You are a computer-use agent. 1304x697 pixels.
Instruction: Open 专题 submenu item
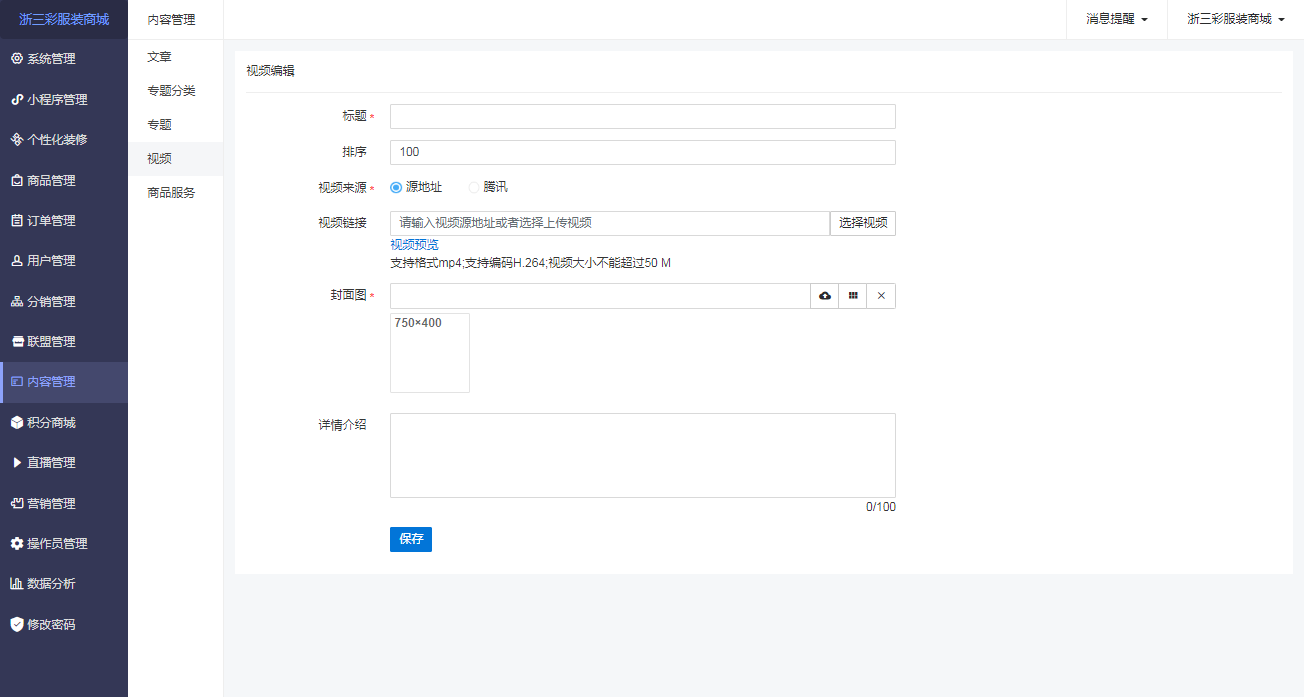[176, 125]
